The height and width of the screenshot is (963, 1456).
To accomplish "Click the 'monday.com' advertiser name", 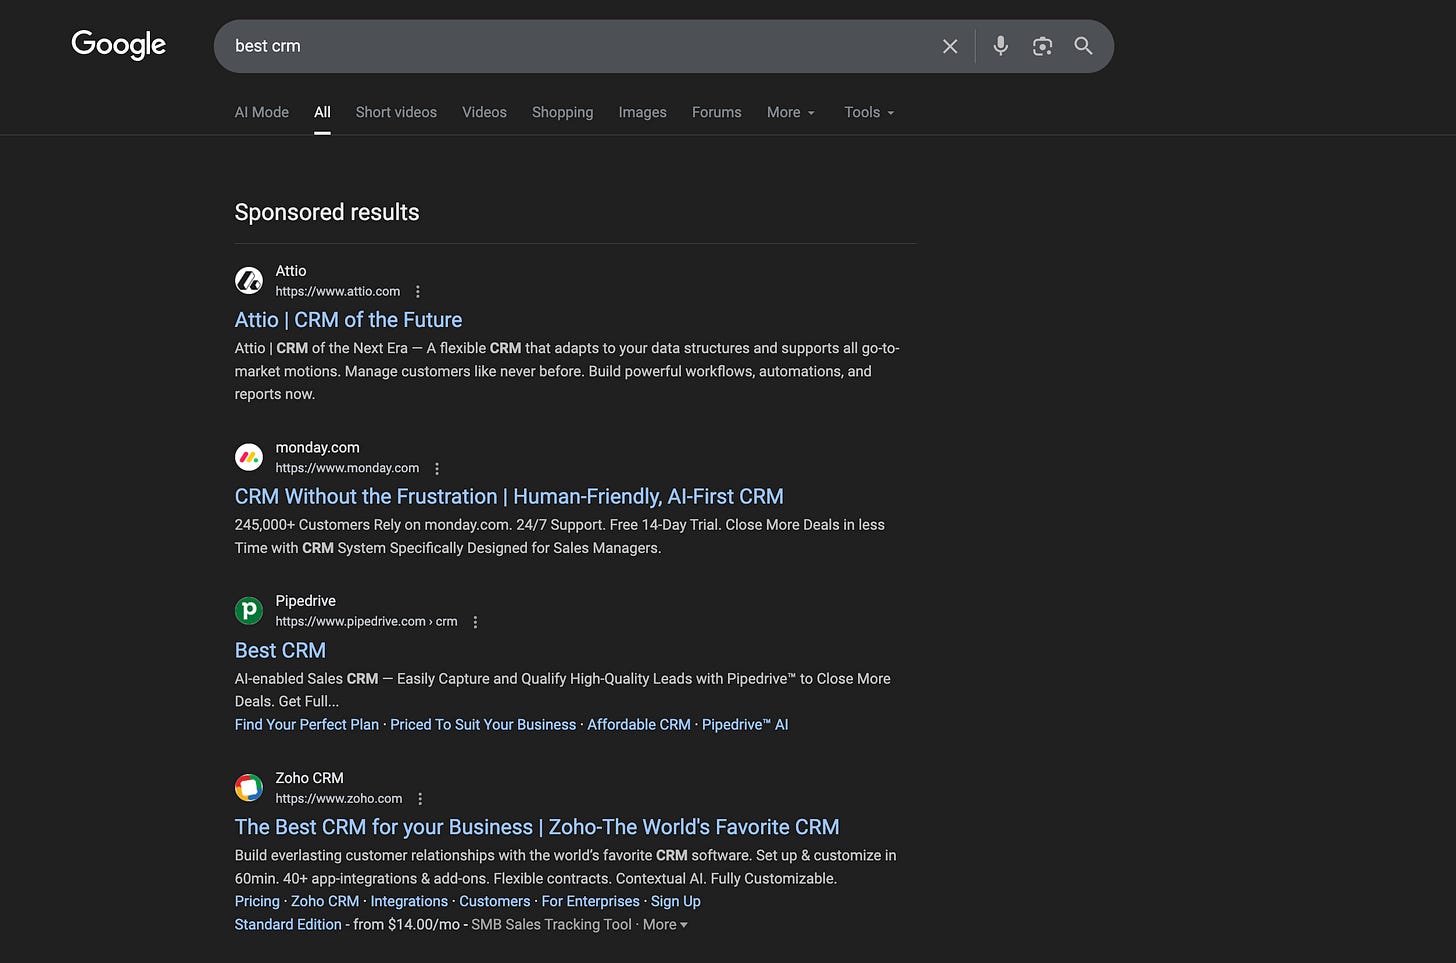I will [317, 448].
